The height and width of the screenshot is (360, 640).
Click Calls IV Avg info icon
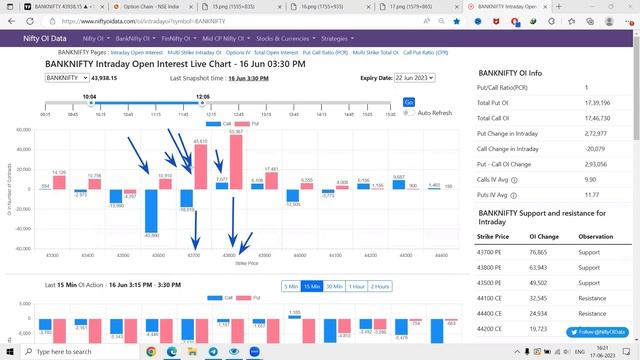tap(514, 180)
